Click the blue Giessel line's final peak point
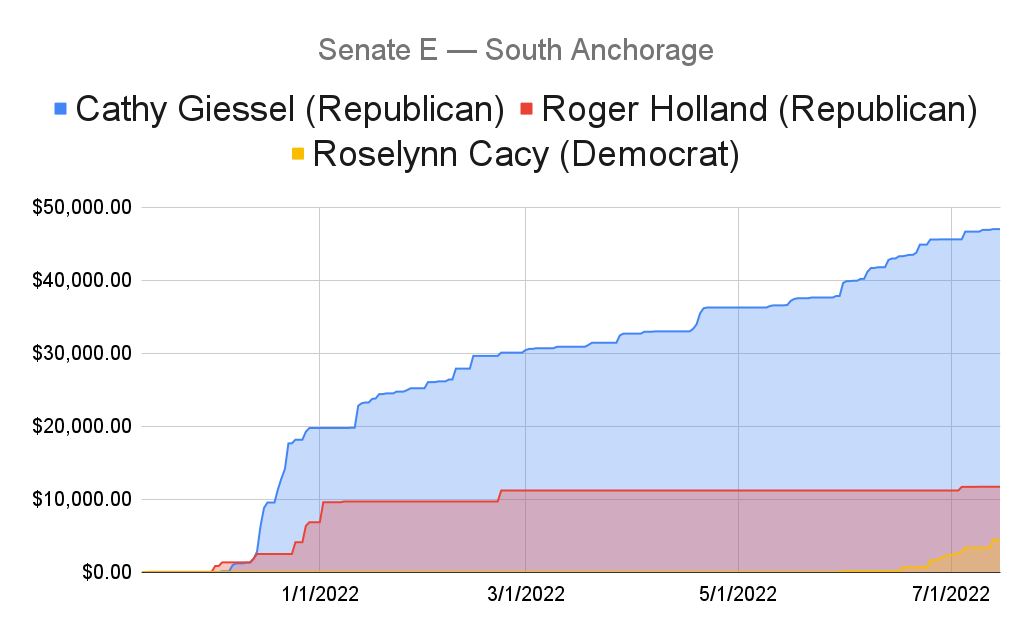The height and width of the screenshot is (638, 1032). 998,229
